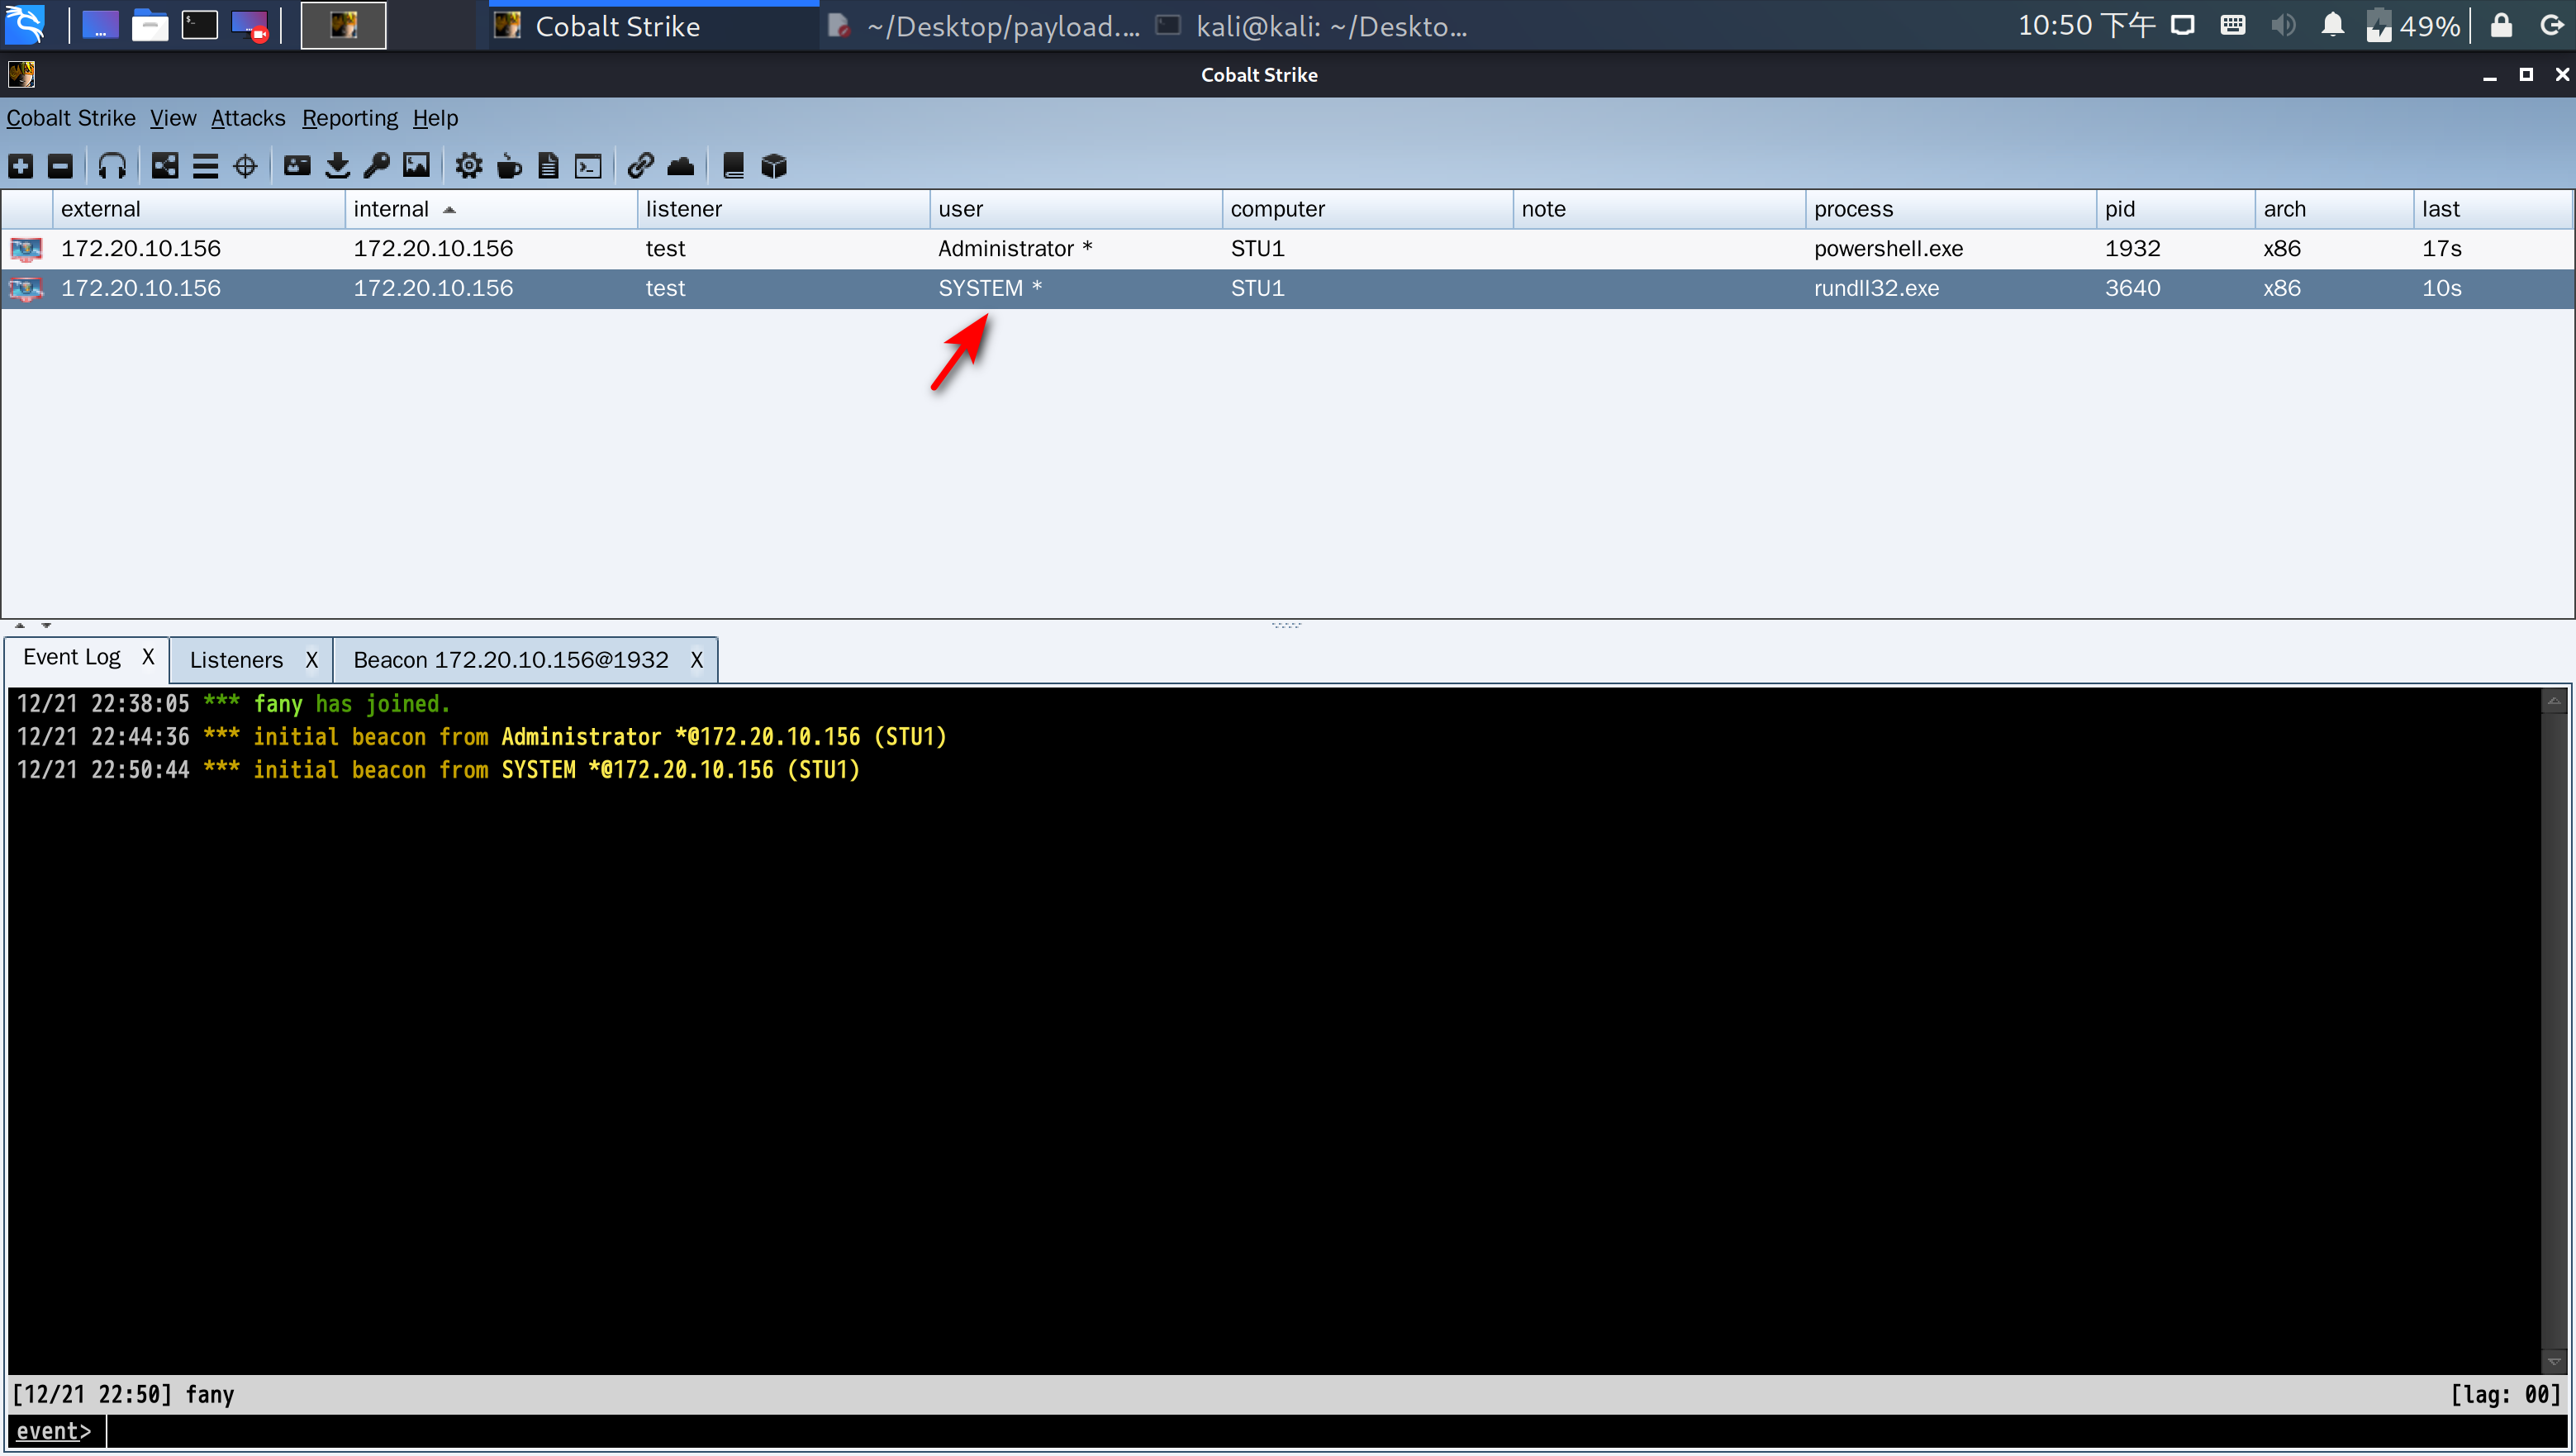Switch to the Listeners tab
This screenshot has width=2576, height=1456.
click(236, 660)
